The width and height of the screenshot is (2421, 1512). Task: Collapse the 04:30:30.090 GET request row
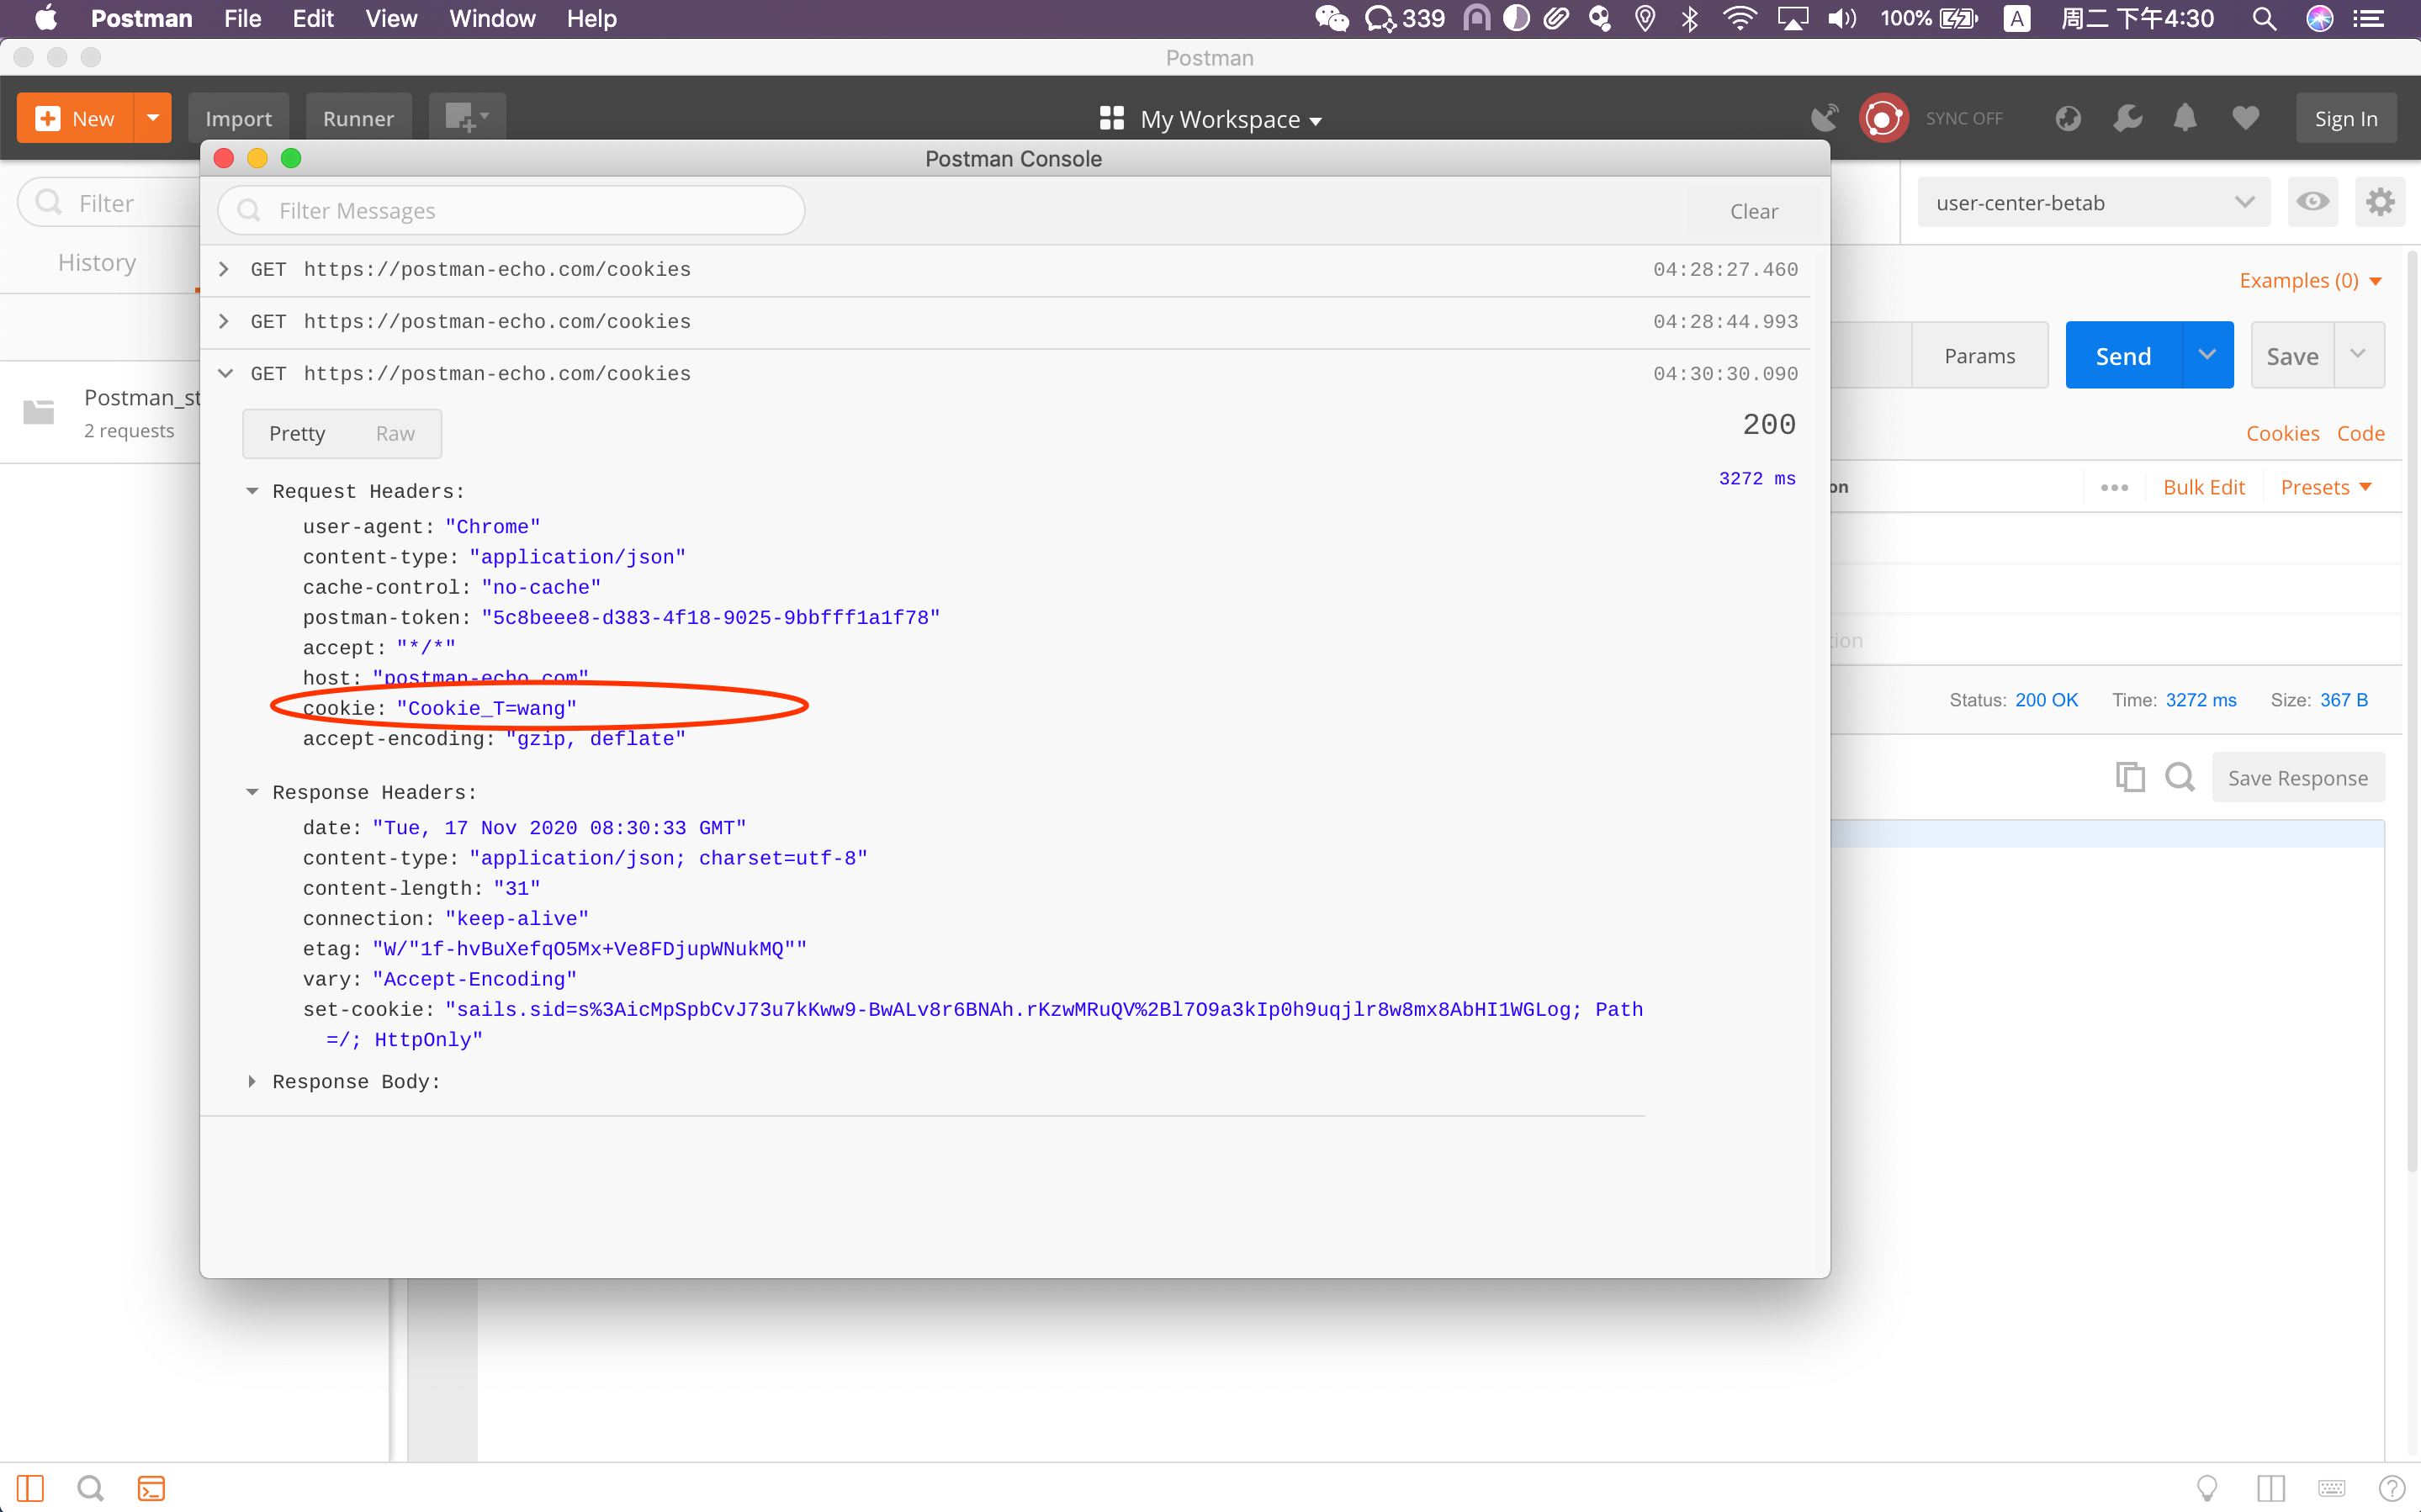tap(1005, 374)
